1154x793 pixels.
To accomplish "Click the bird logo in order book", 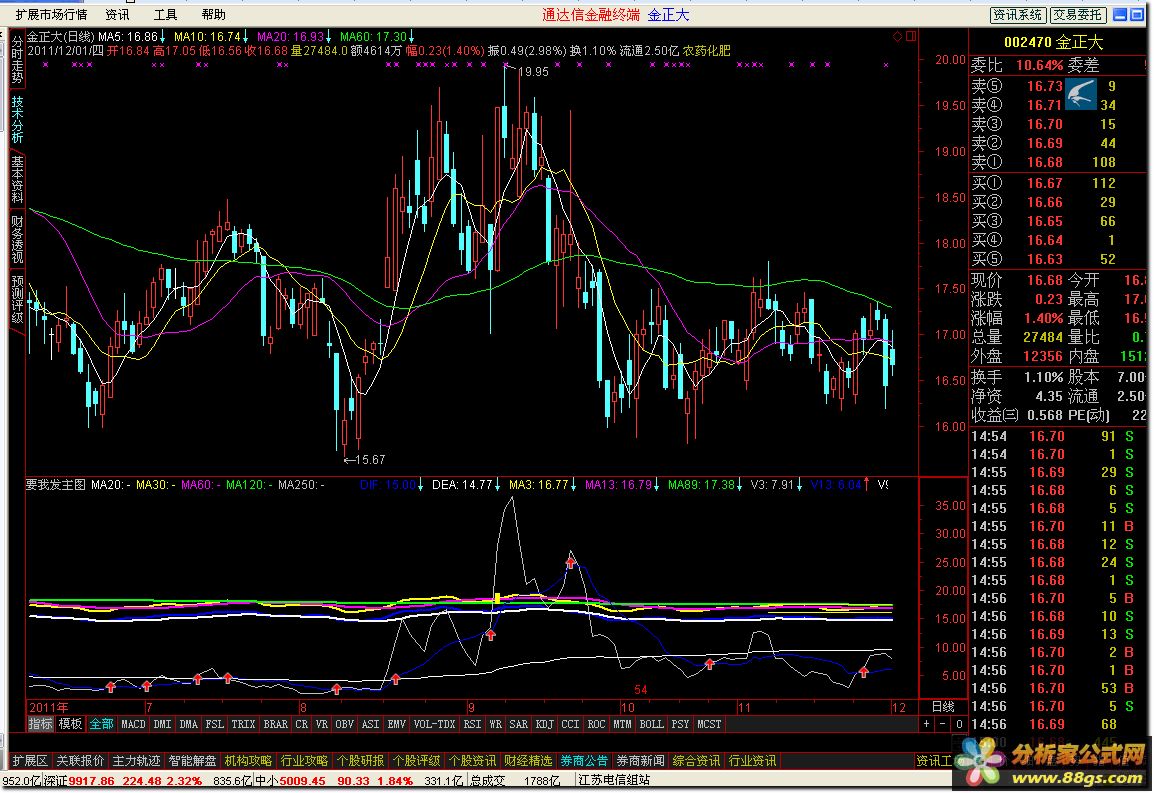I will 1081,95.
